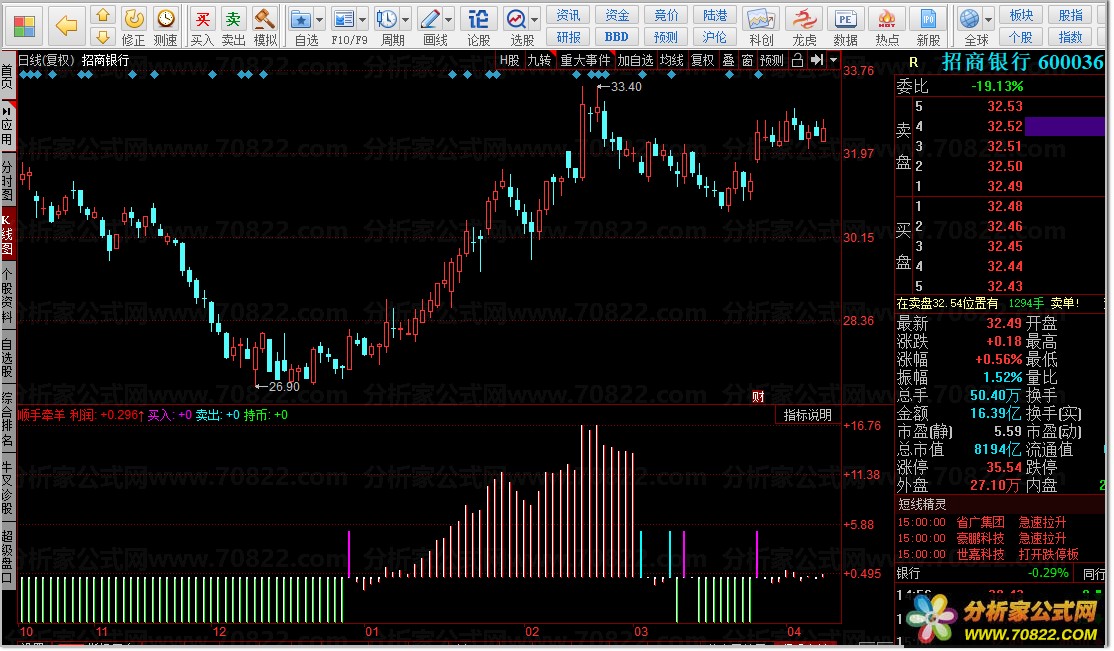Click the green 卖出 sell icon
Image resolution: width=1114 pixels, height=651 pixels.
[233, 19]
